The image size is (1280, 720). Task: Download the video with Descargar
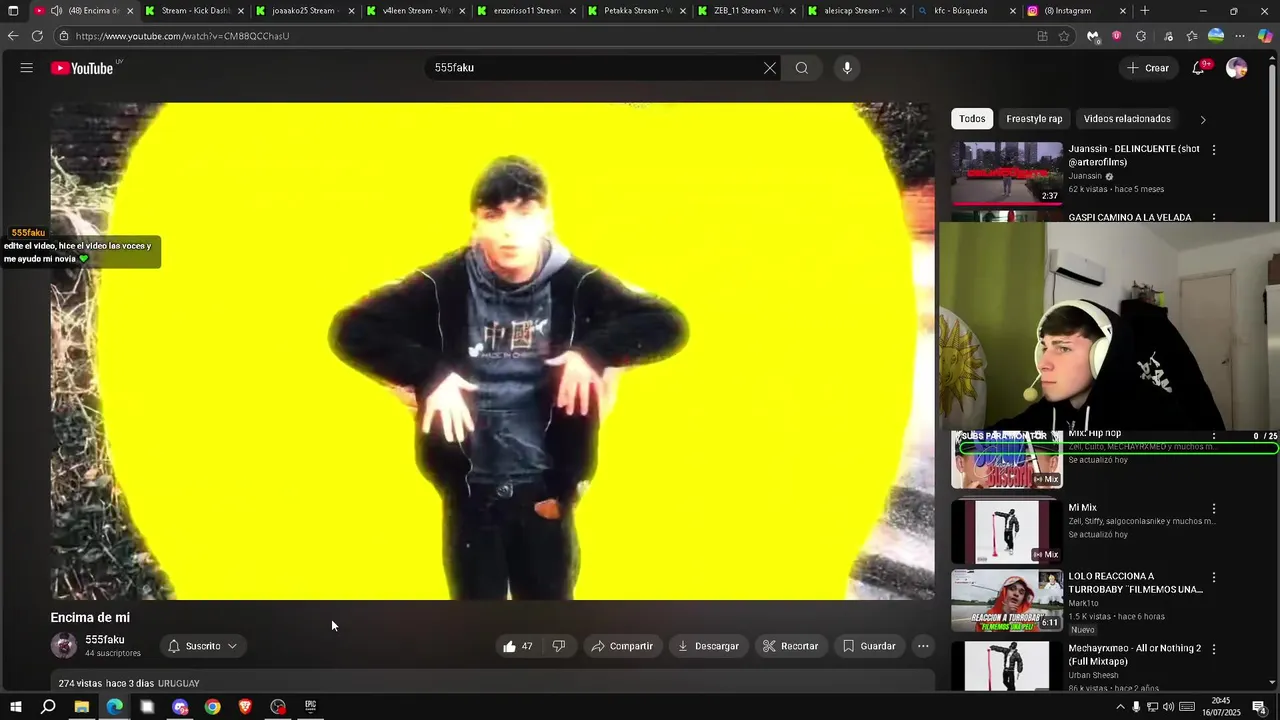tap(708, 646)
